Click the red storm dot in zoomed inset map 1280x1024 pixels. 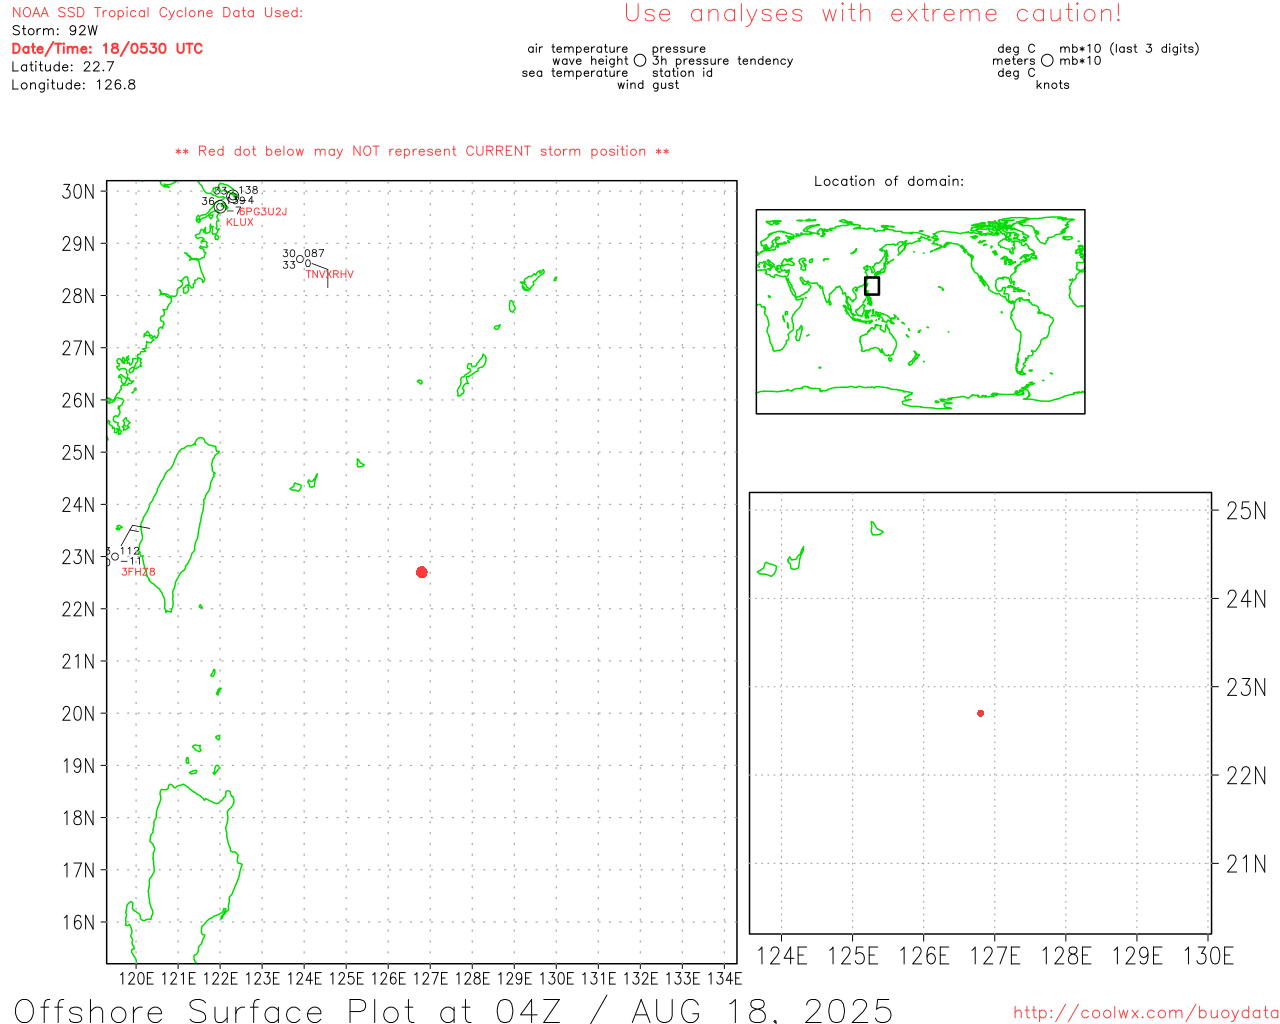point(981,713)
